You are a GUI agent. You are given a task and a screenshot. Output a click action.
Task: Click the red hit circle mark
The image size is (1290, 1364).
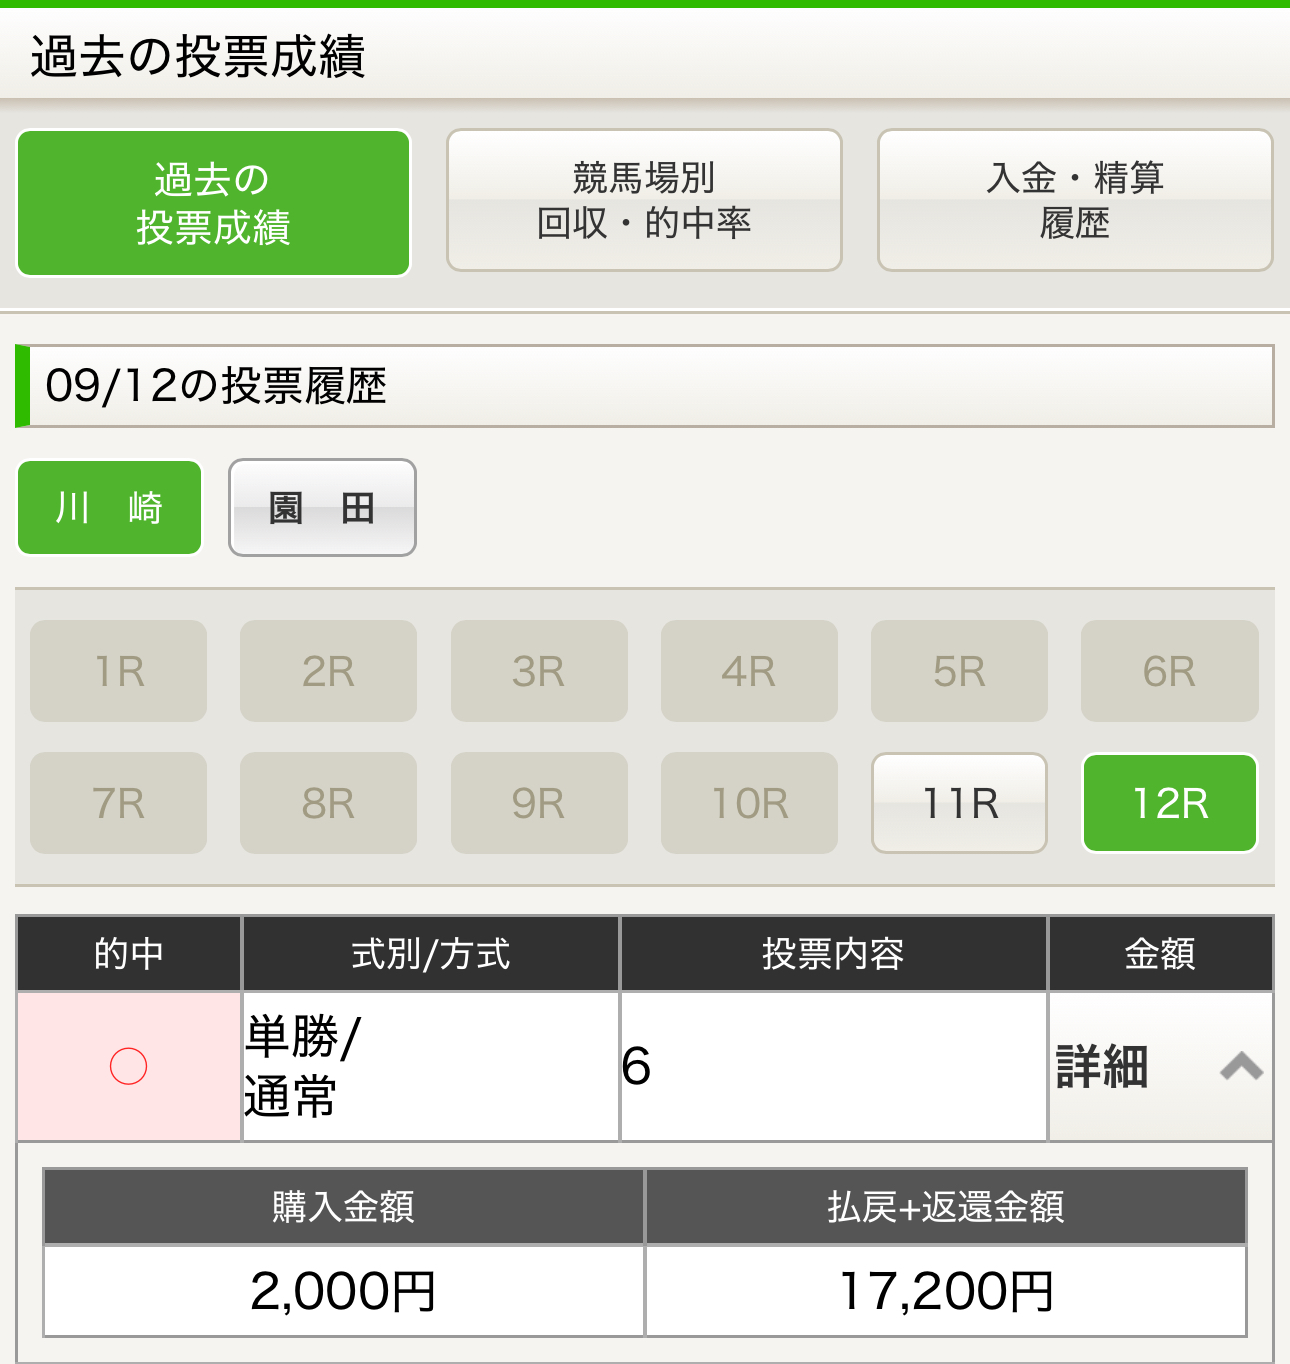tap(128, 1066)
